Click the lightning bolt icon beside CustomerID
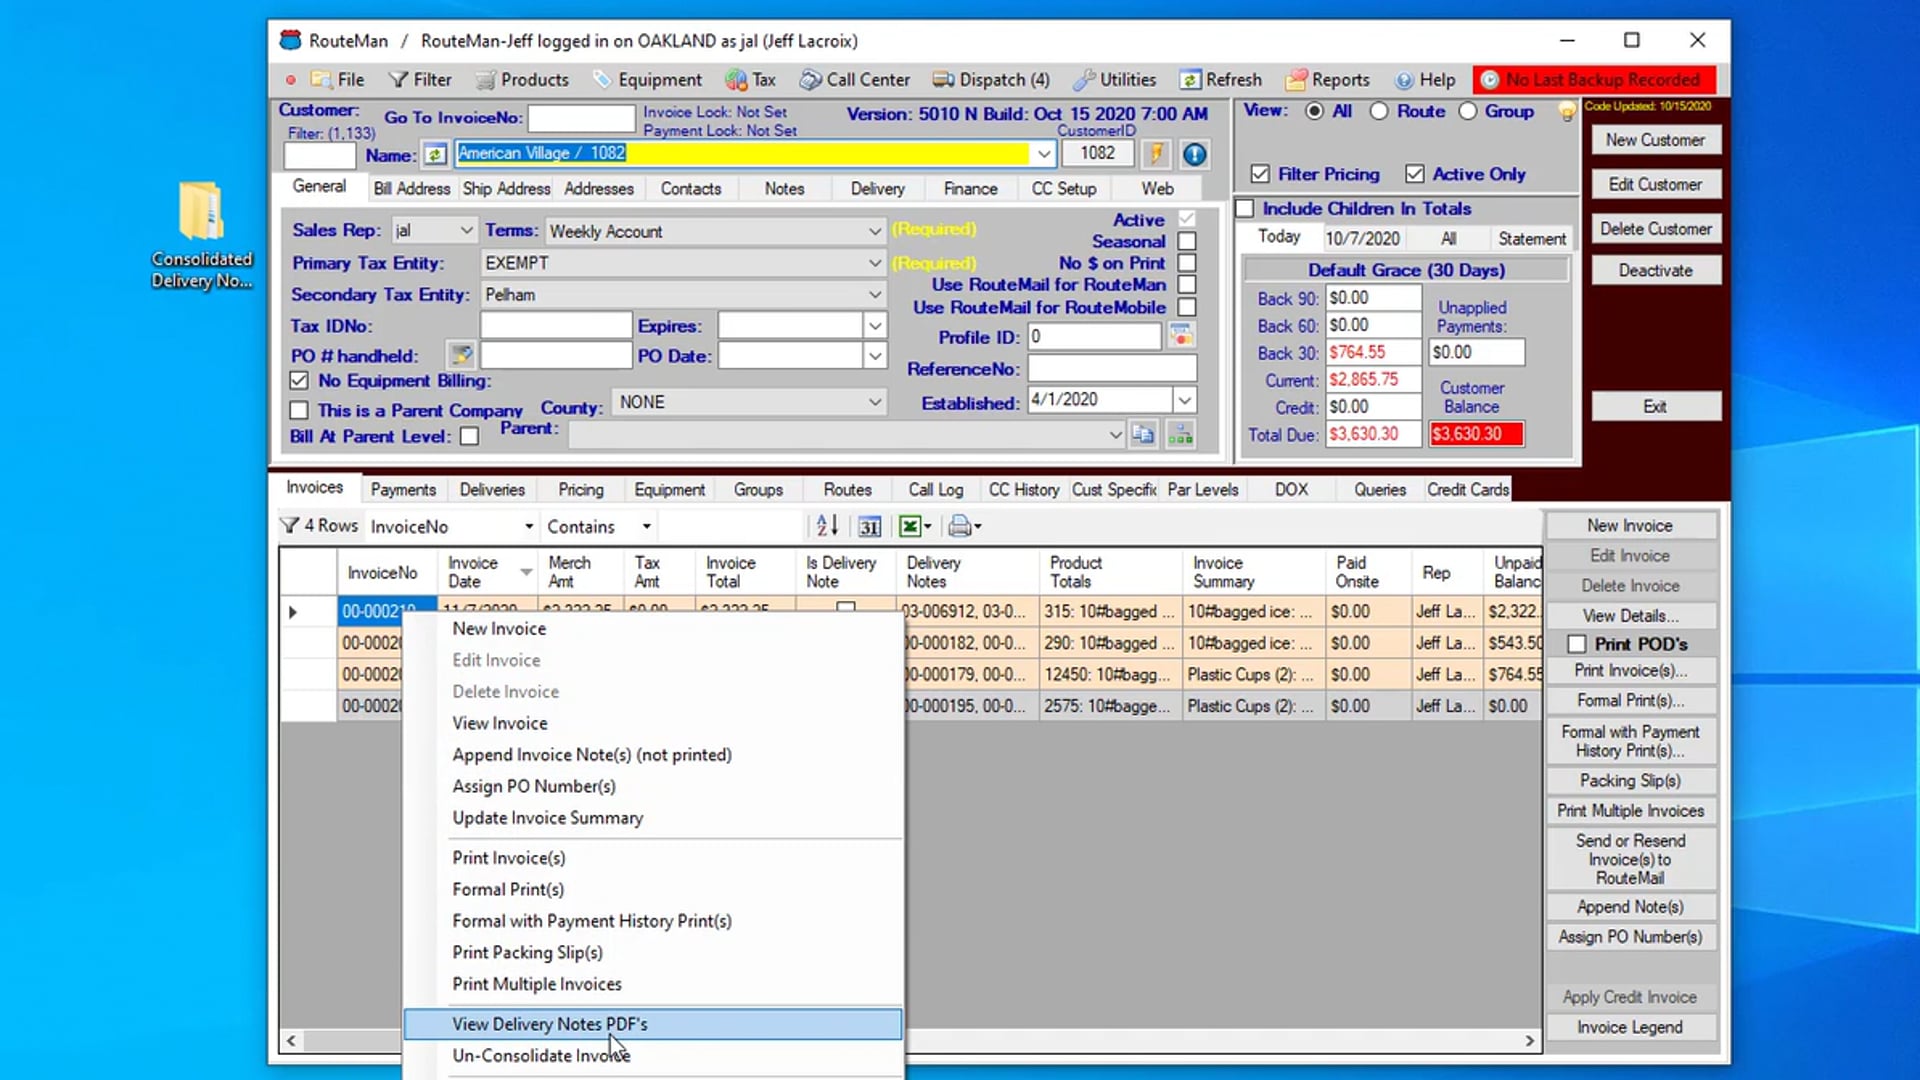 pyautogui.click(x=1157, y=154)
